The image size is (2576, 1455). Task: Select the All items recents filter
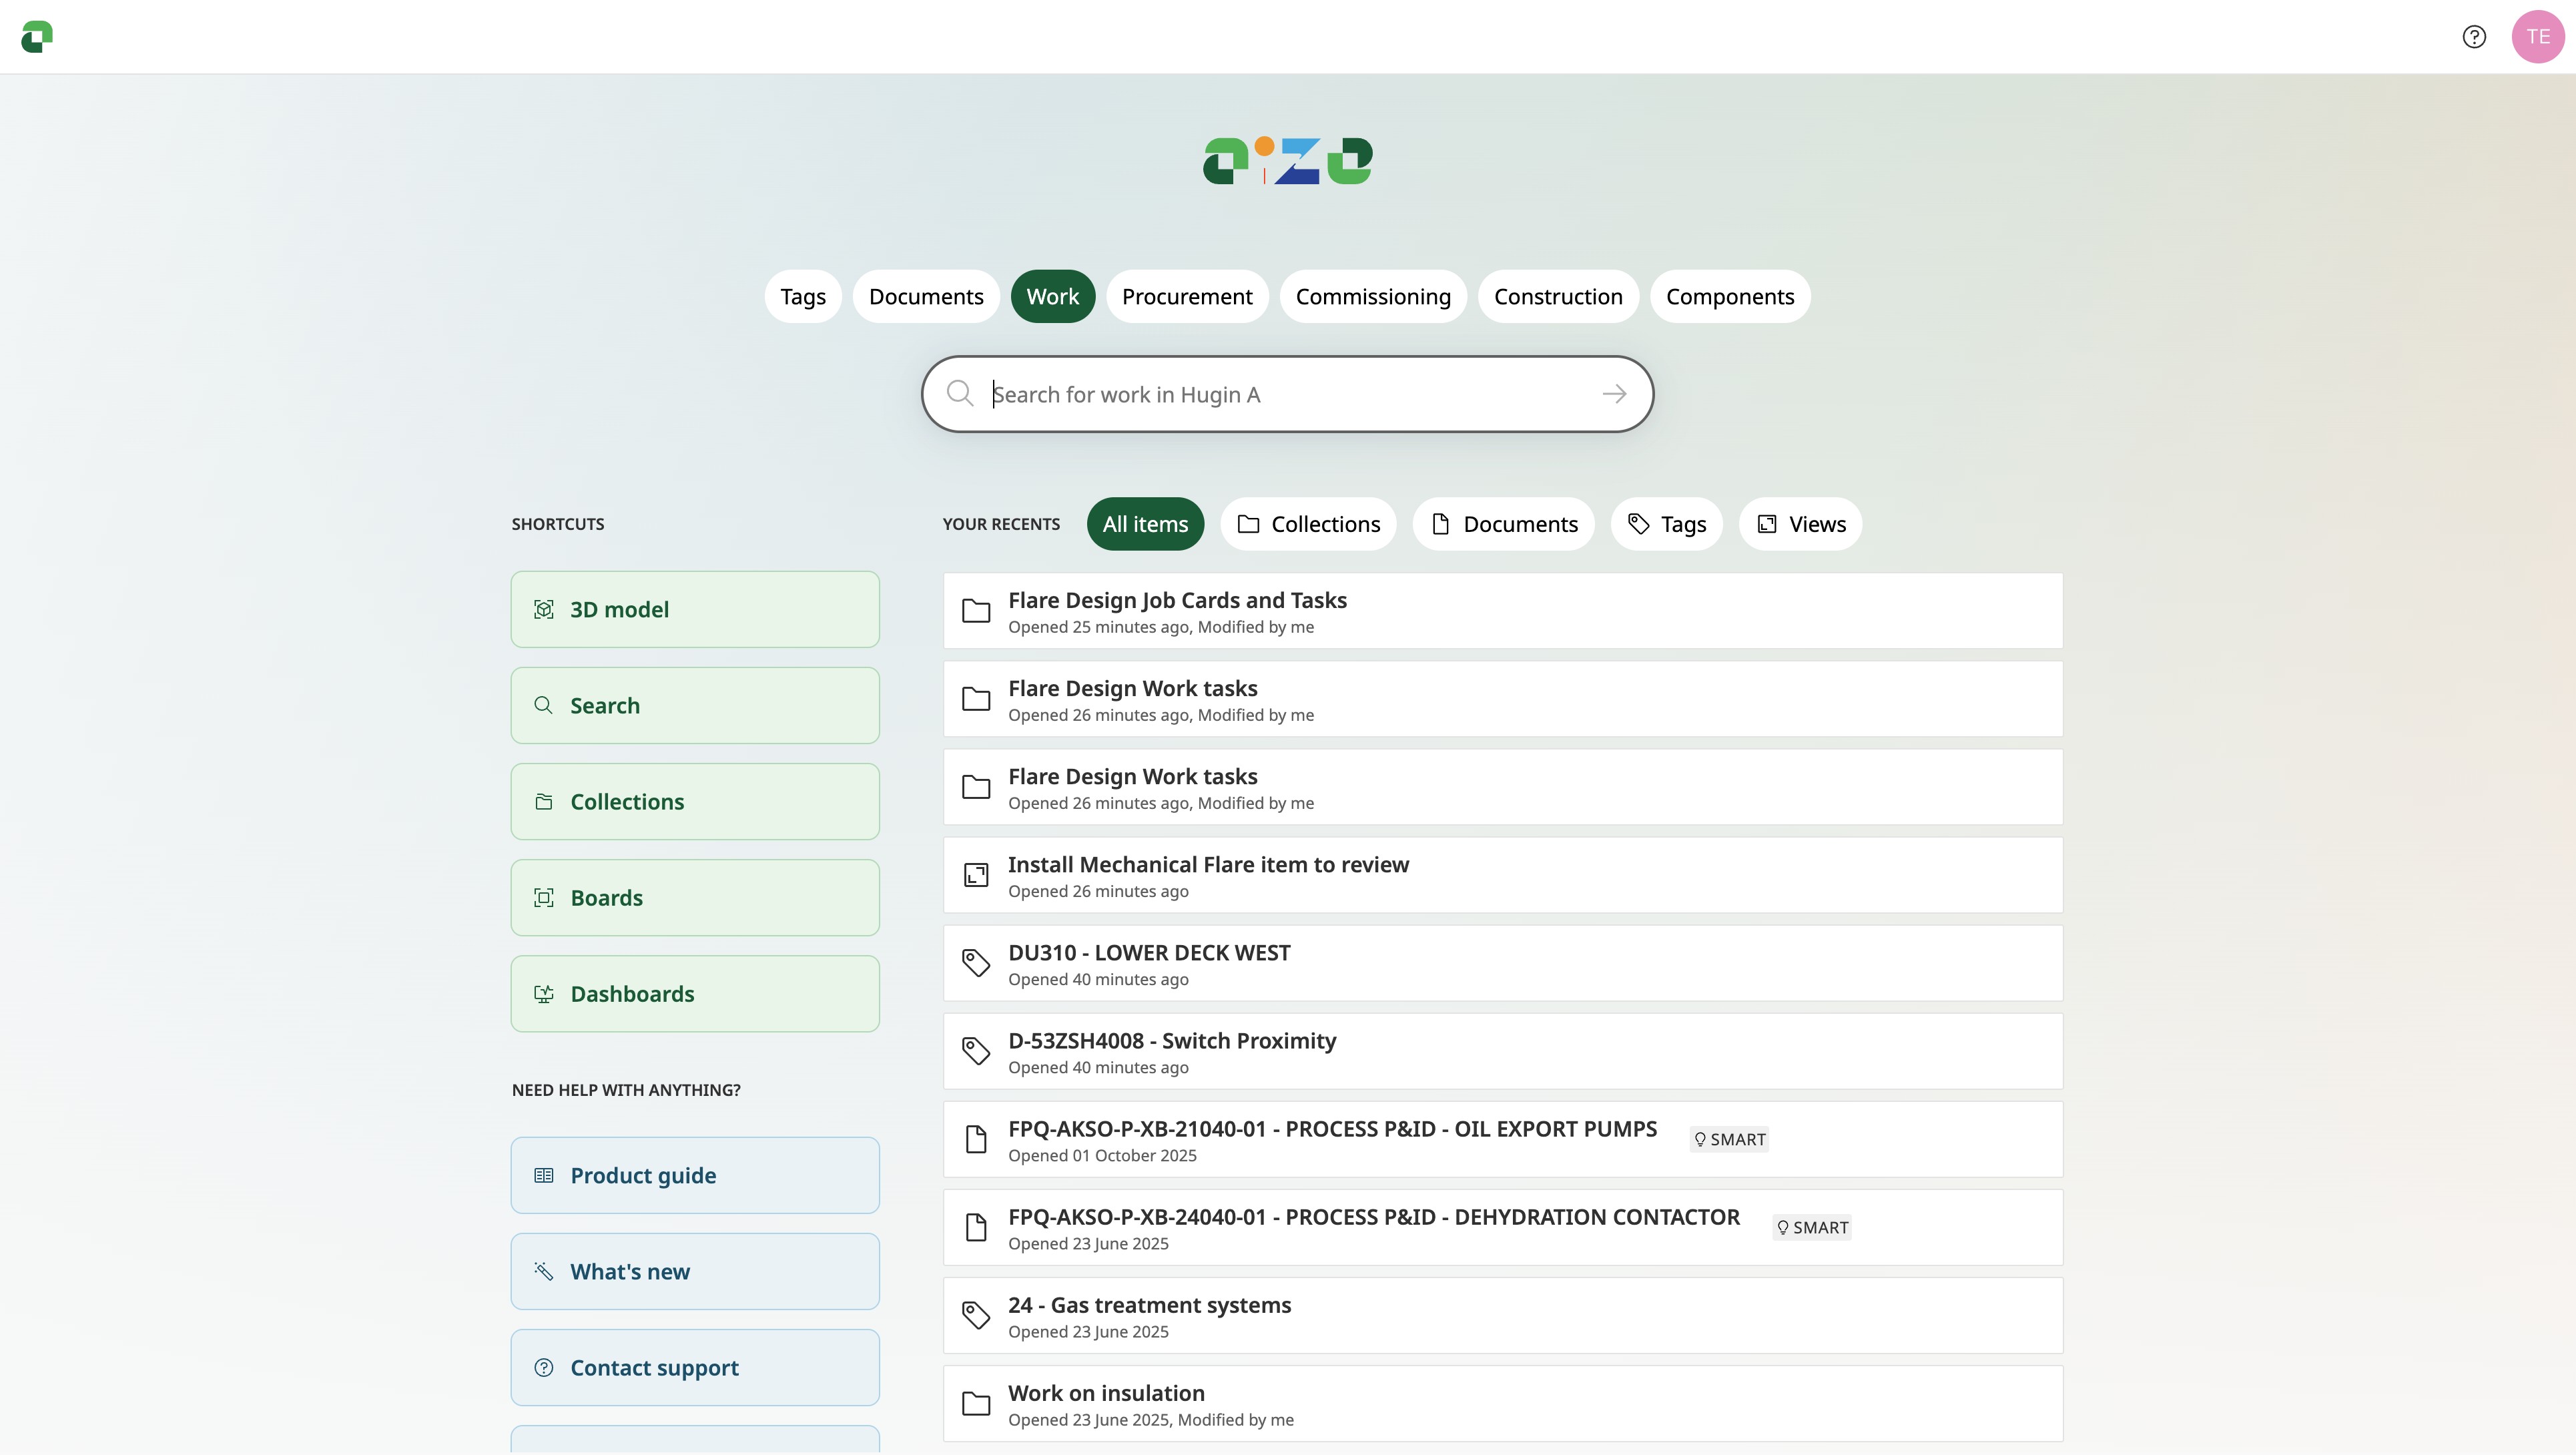[x=1144, y=524]
